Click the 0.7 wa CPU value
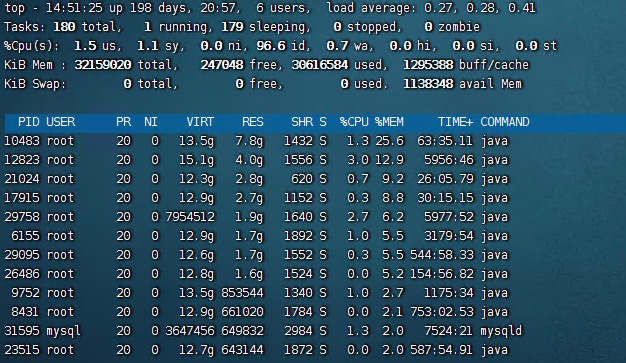This screenshot has height=363, width=626. click(337, 46)
